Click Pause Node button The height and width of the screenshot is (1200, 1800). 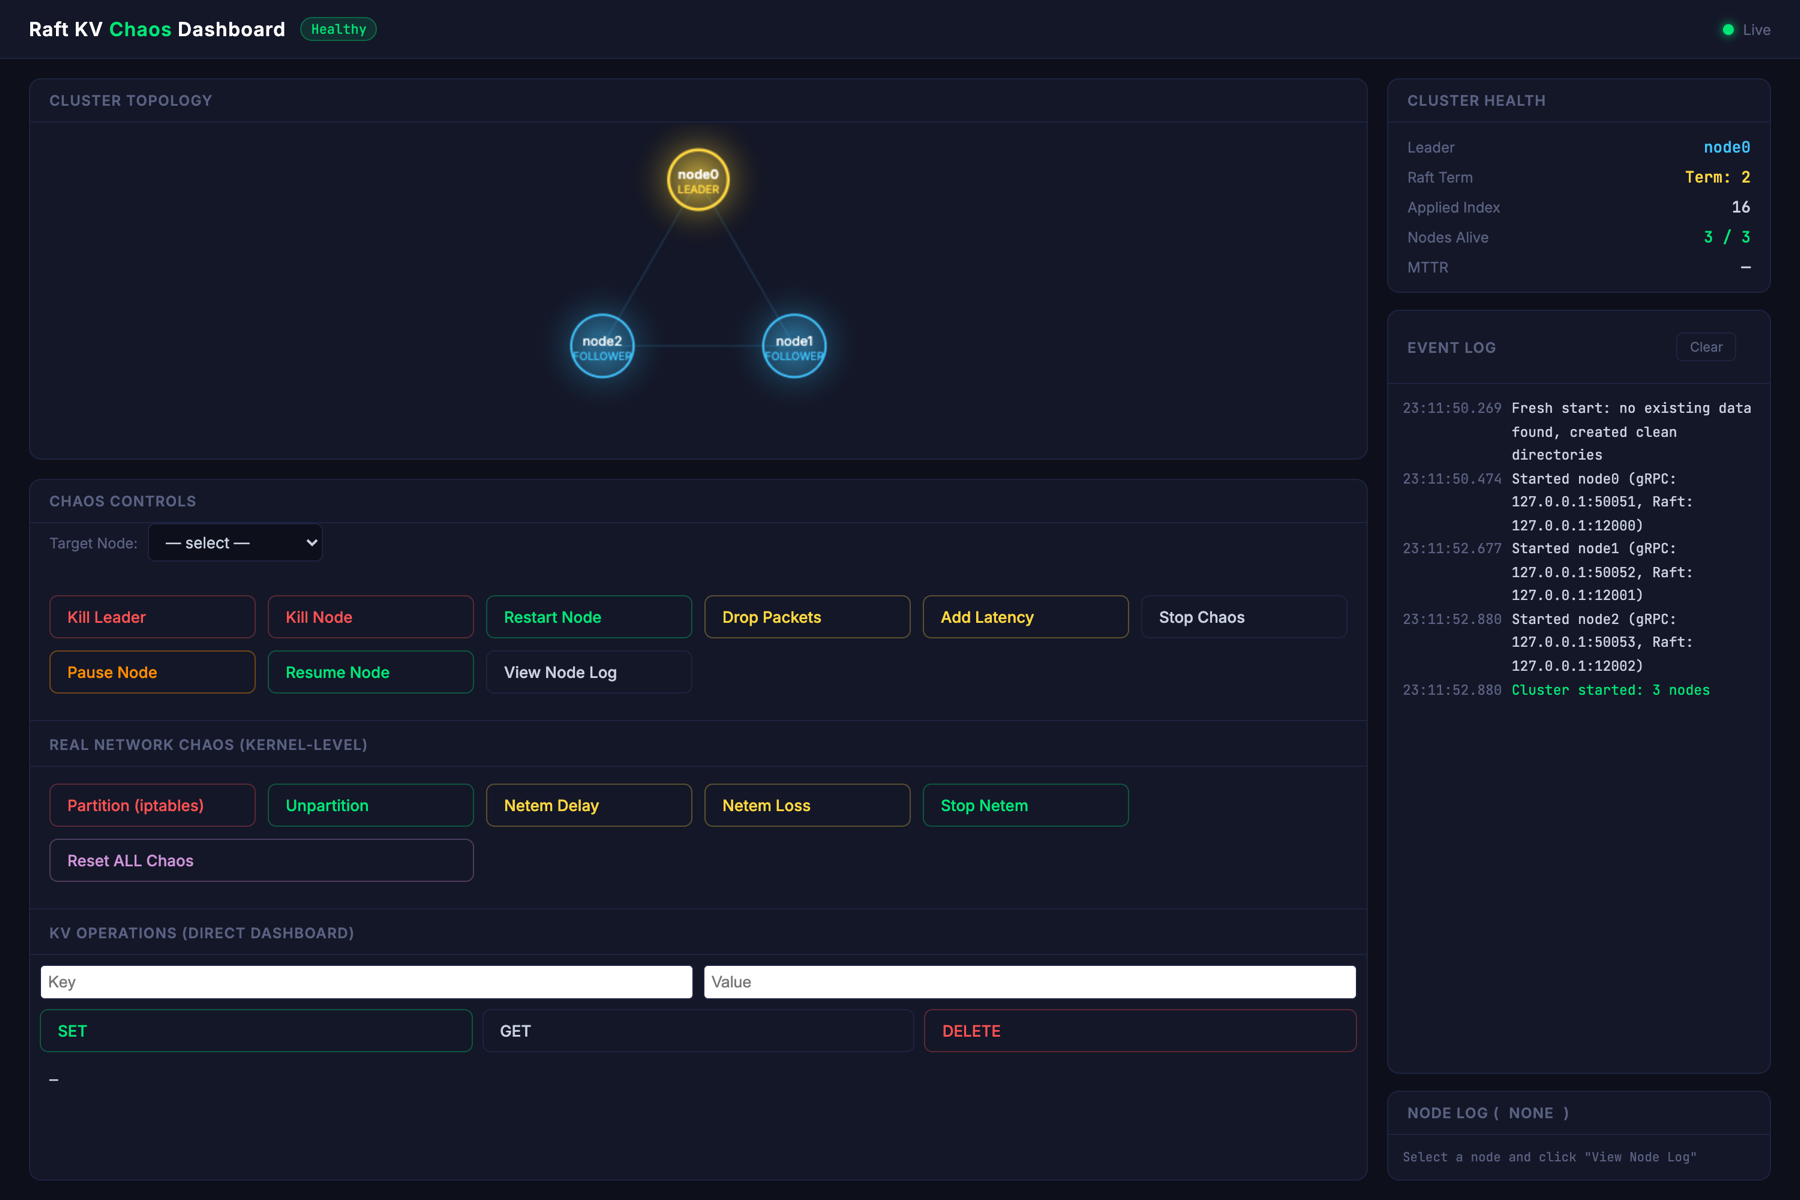(x=152, y=672)
